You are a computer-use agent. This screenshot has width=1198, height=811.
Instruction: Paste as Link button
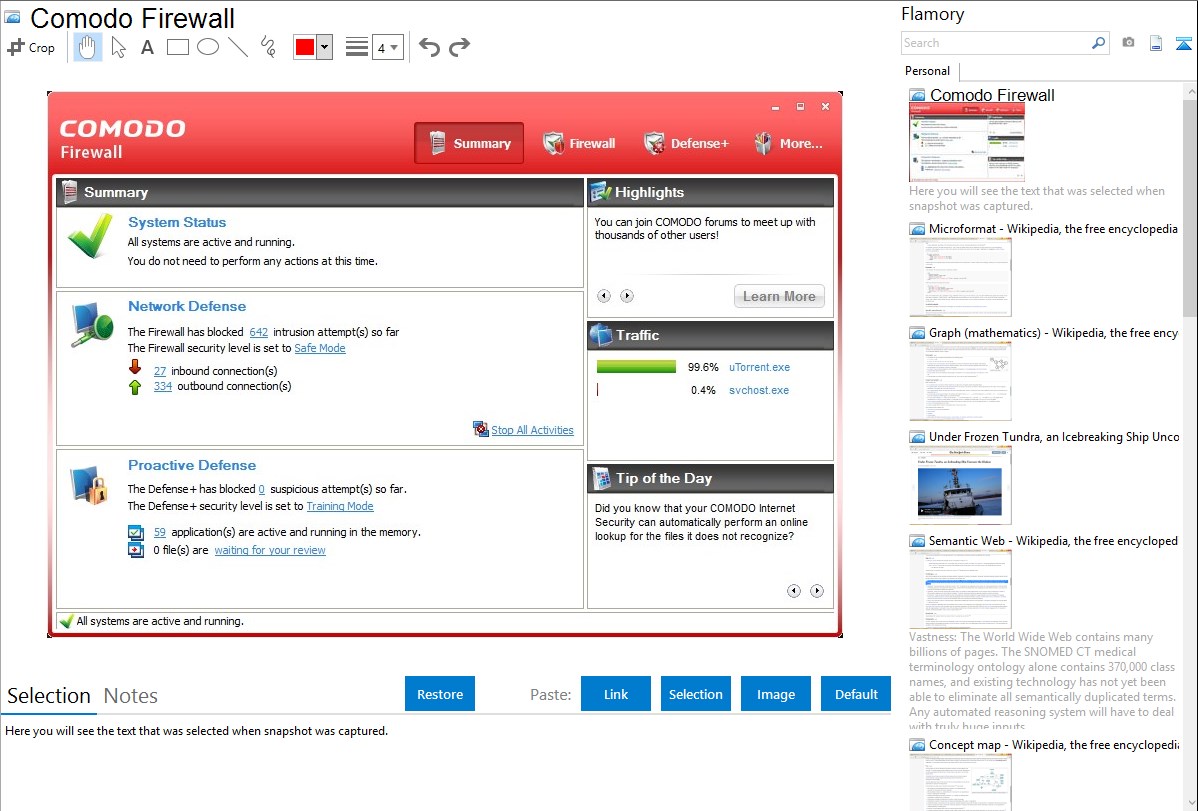click(616, 693)
